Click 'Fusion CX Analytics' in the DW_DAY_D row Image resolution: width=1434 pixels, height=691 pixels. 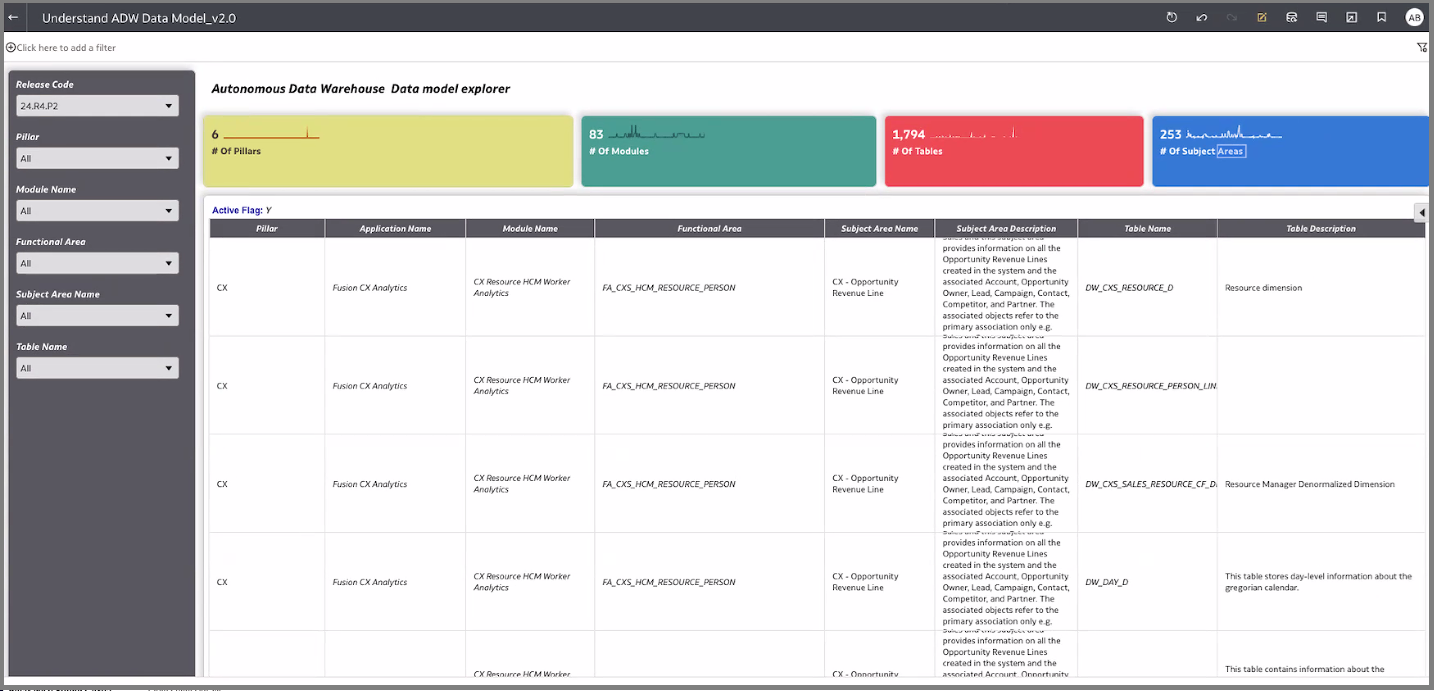point(370,582)
